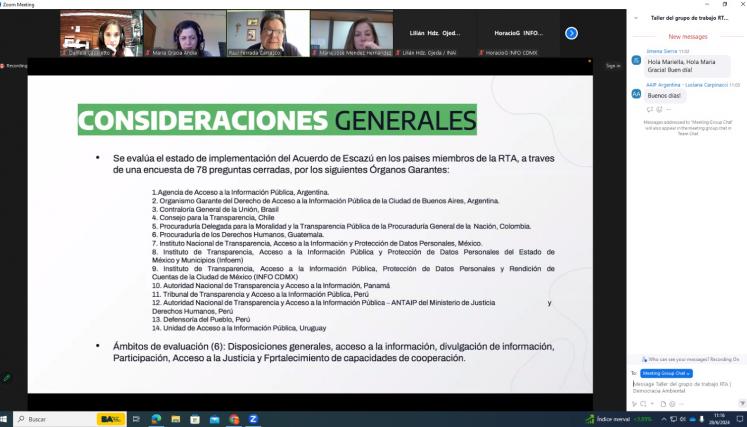This screenshot has height=427, width=747.
Task: Select Lilián Hdz. Ojeda participant tile
Action: tap(435, 33)
